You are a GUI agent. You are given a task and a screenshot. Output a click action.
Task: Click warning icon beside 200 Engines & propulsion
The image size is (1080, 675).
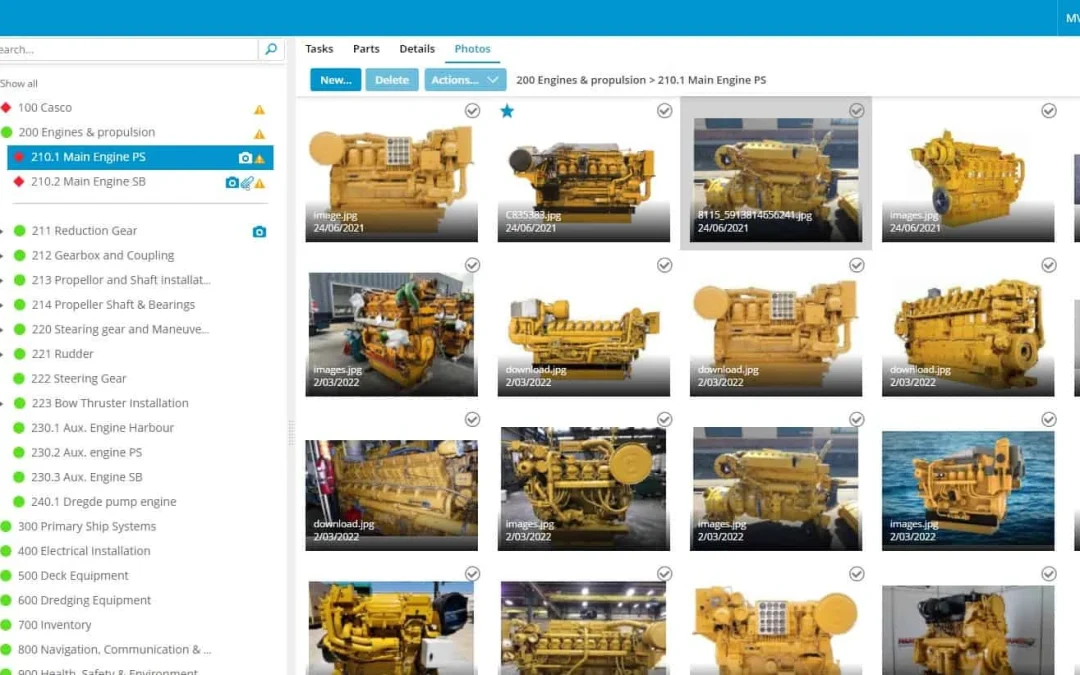259,134
